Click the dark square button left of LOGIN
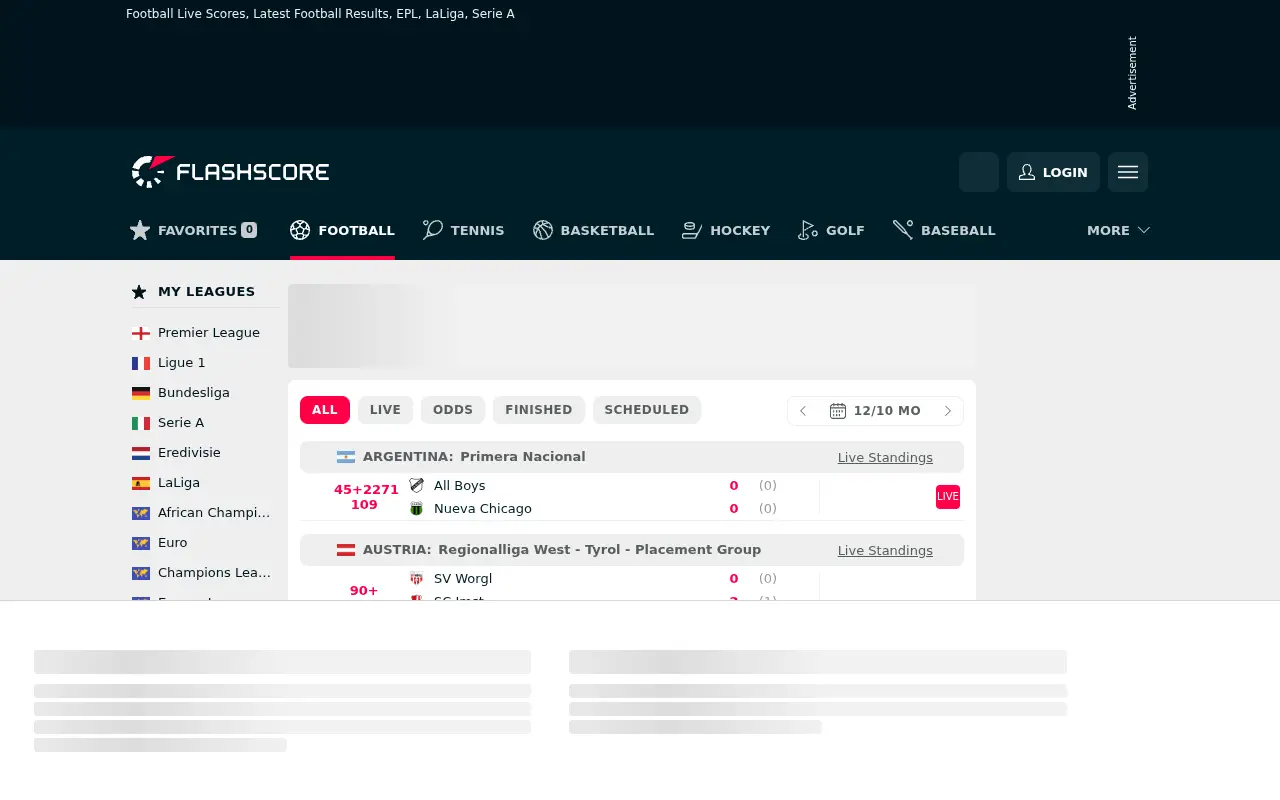1280x800 pixels. click(x=979, y=172)
